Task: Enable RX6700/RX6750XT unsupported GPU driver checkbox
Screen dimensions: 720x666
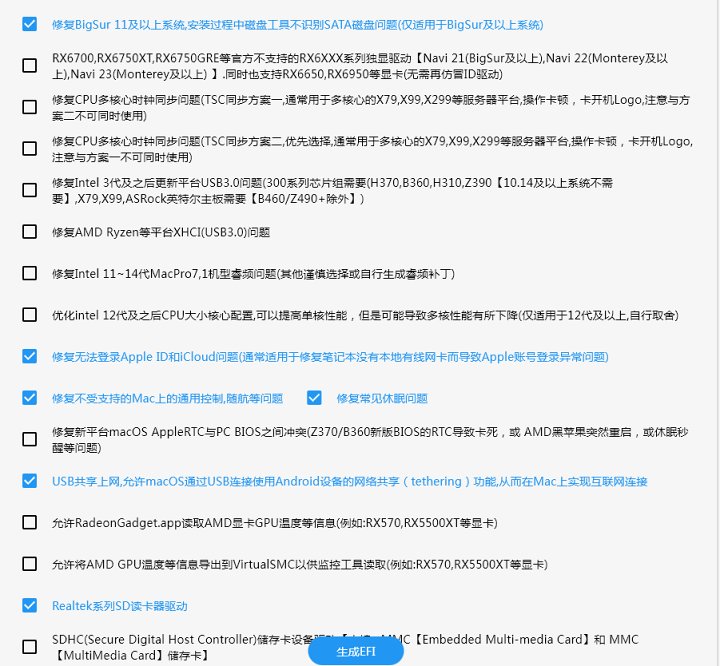Action: click(29, 66)
